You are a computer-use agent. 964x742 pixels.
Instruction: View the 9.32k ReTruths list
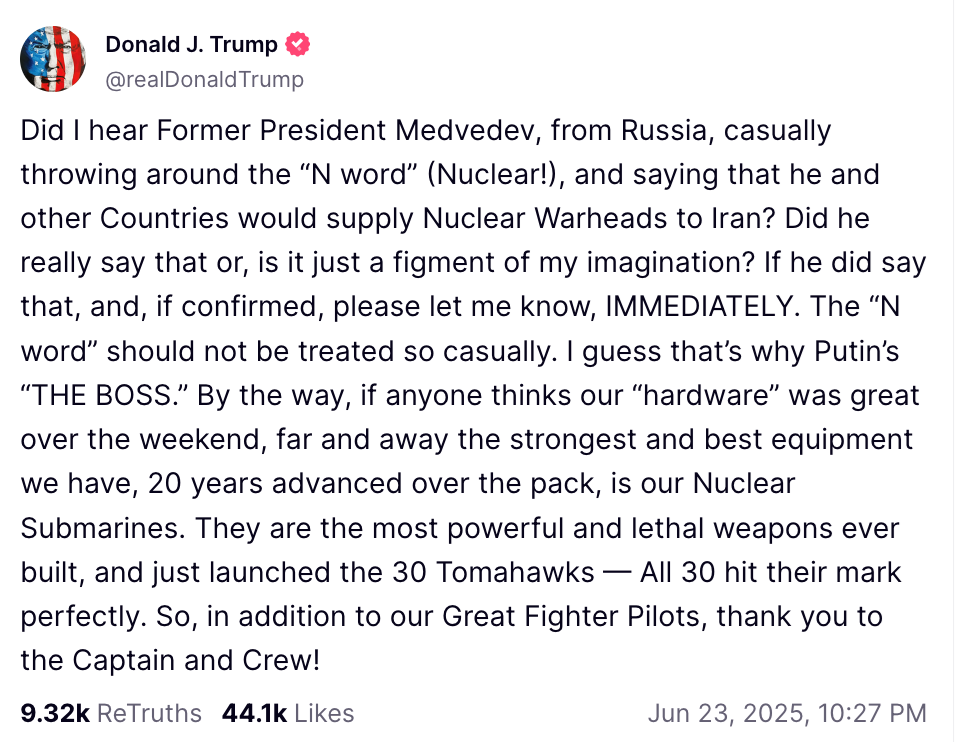click(111, 713)
